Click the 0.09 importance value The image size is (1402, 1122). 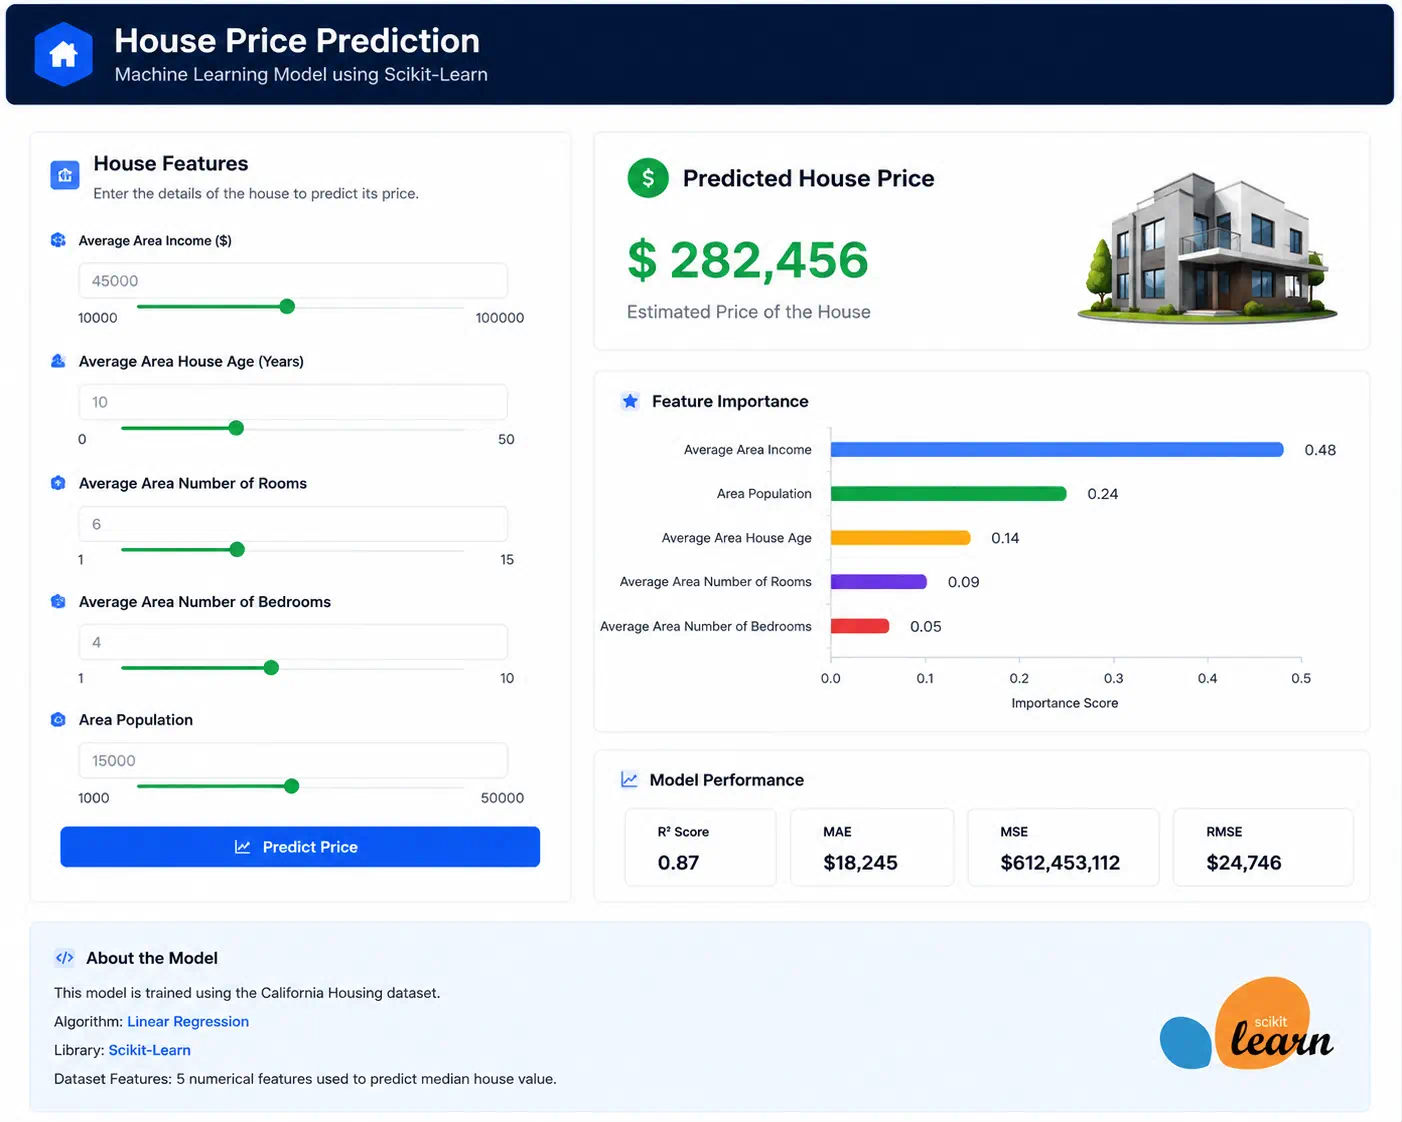point(964,582)
